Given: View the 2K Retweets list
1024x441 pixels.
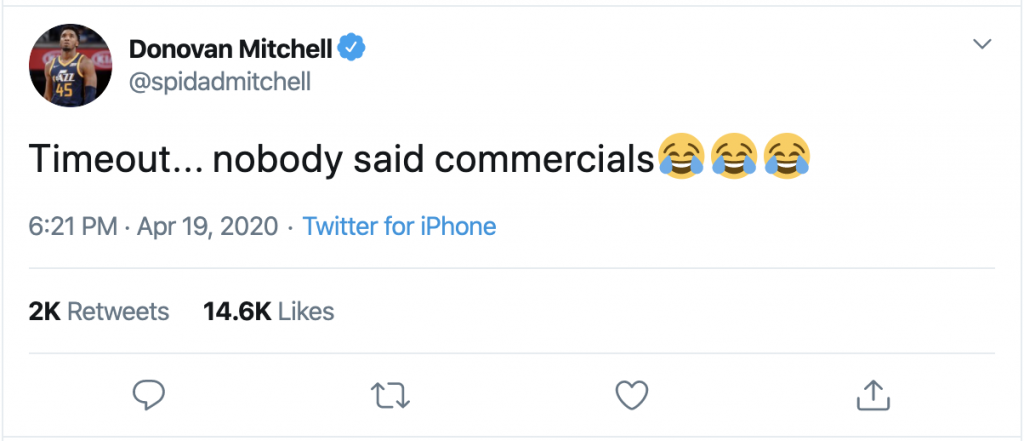Looking at the screenshot, I should (99, 311).
